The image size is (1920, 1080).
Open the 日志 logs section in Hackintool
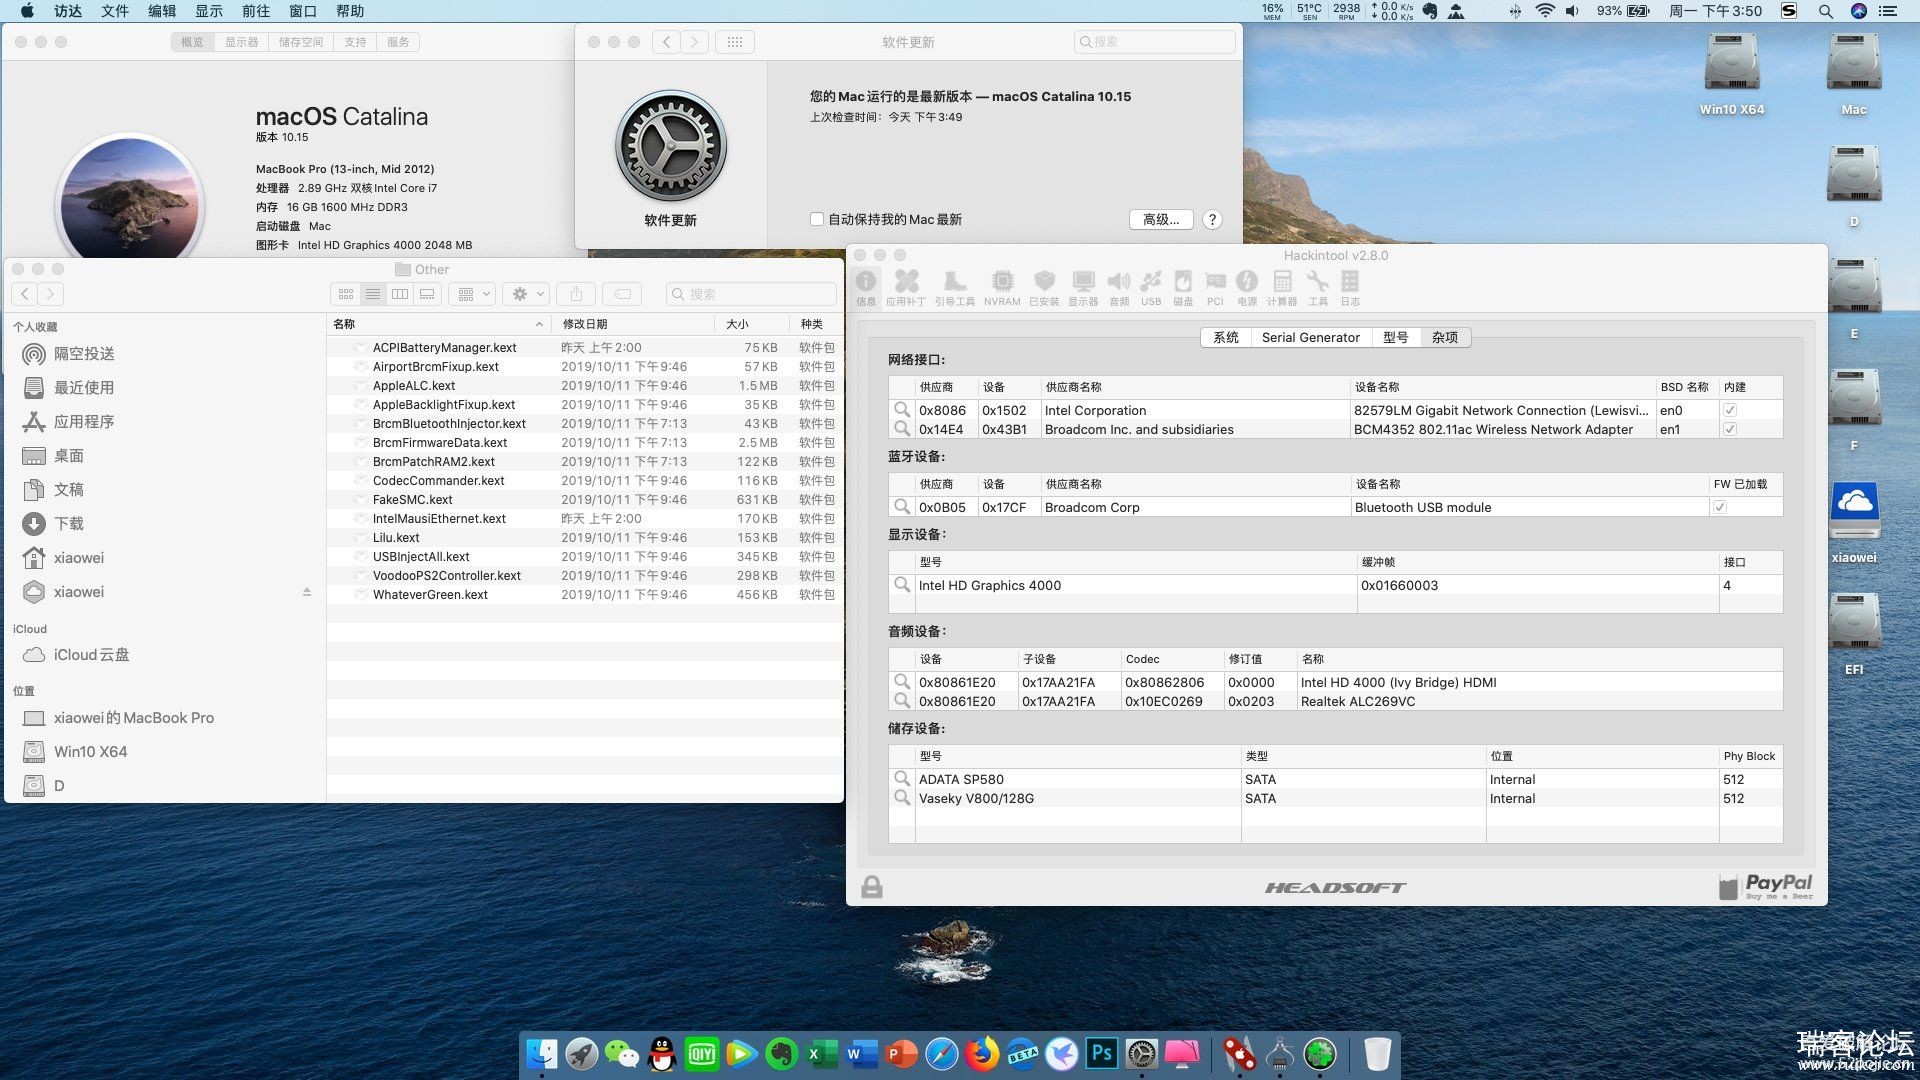click(1350, 288)
